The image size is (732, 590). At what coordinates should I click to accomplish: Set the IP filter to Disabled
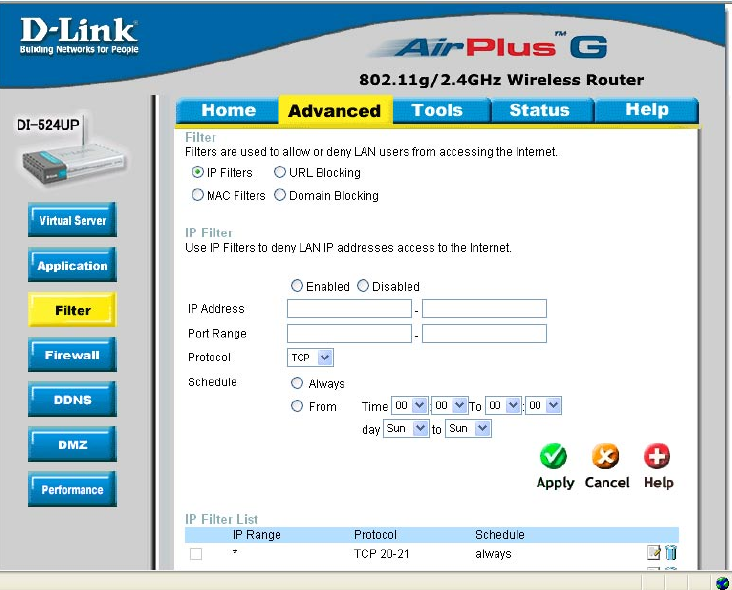click(363, 286)
